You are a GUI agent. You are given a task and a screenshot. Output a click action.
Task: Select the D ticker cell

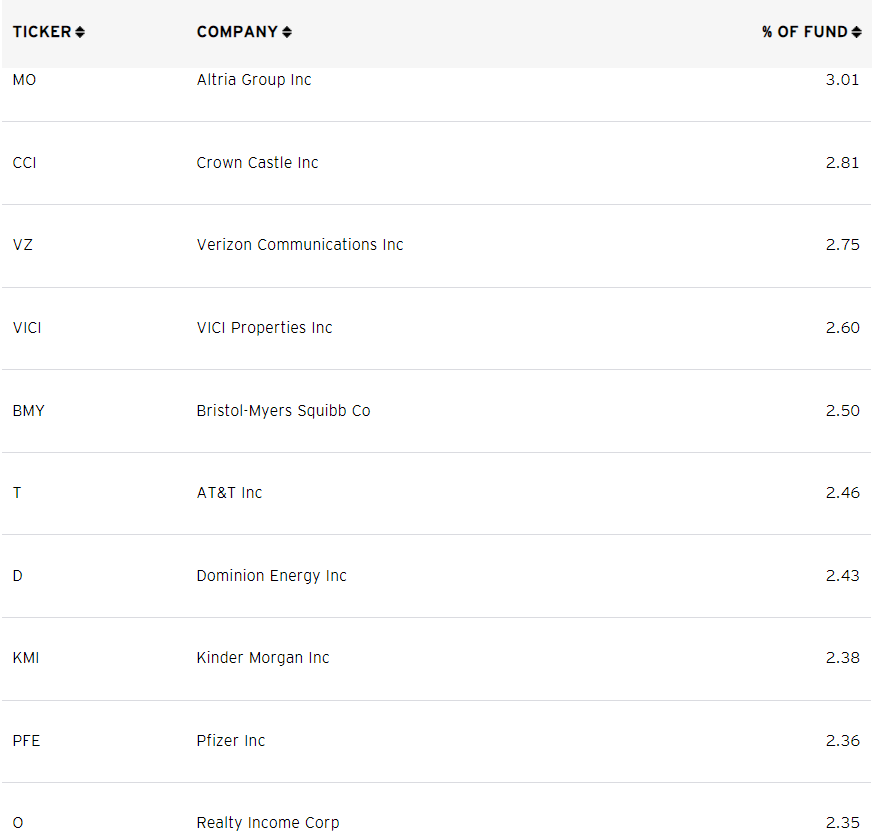pos(17,576)
